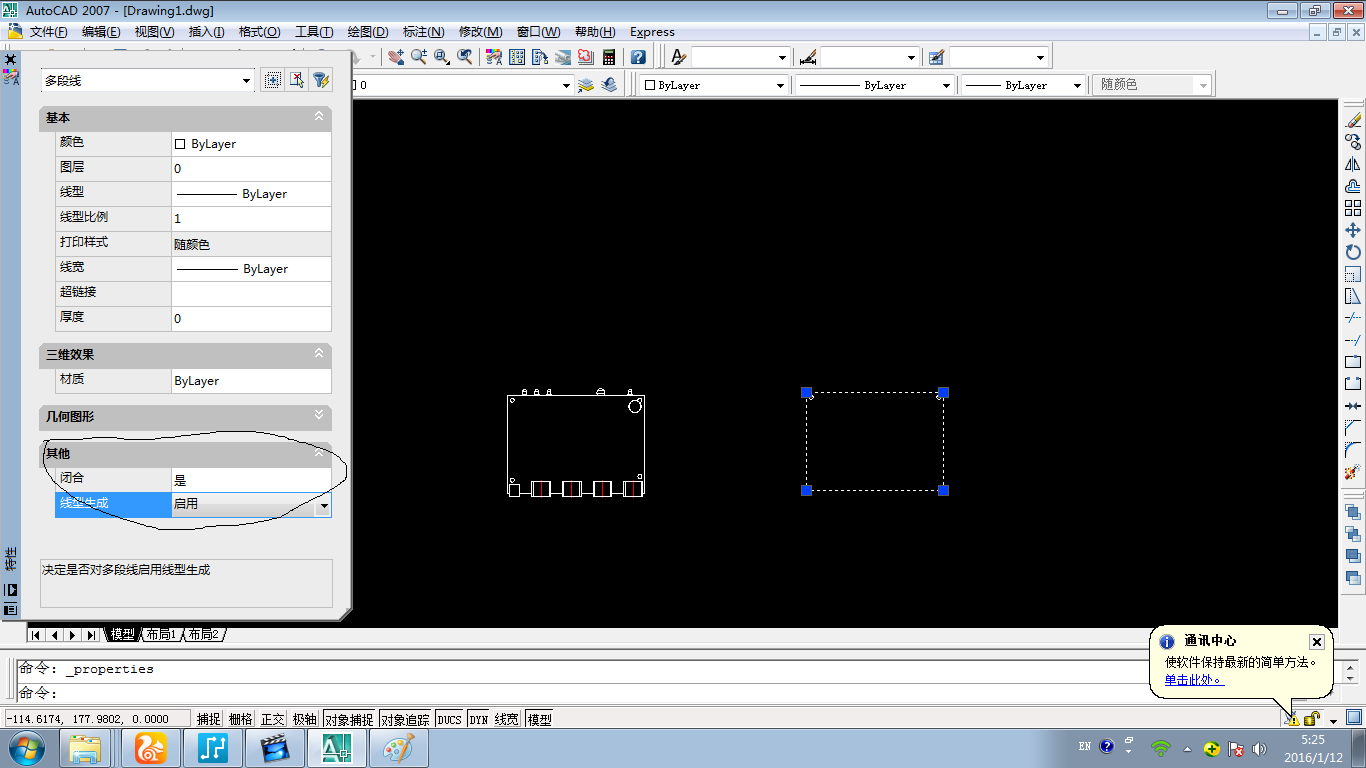Screen dimensions: 1366x768
Task: Toggle the 极轴 polar tracking
Action: (304, 719)
